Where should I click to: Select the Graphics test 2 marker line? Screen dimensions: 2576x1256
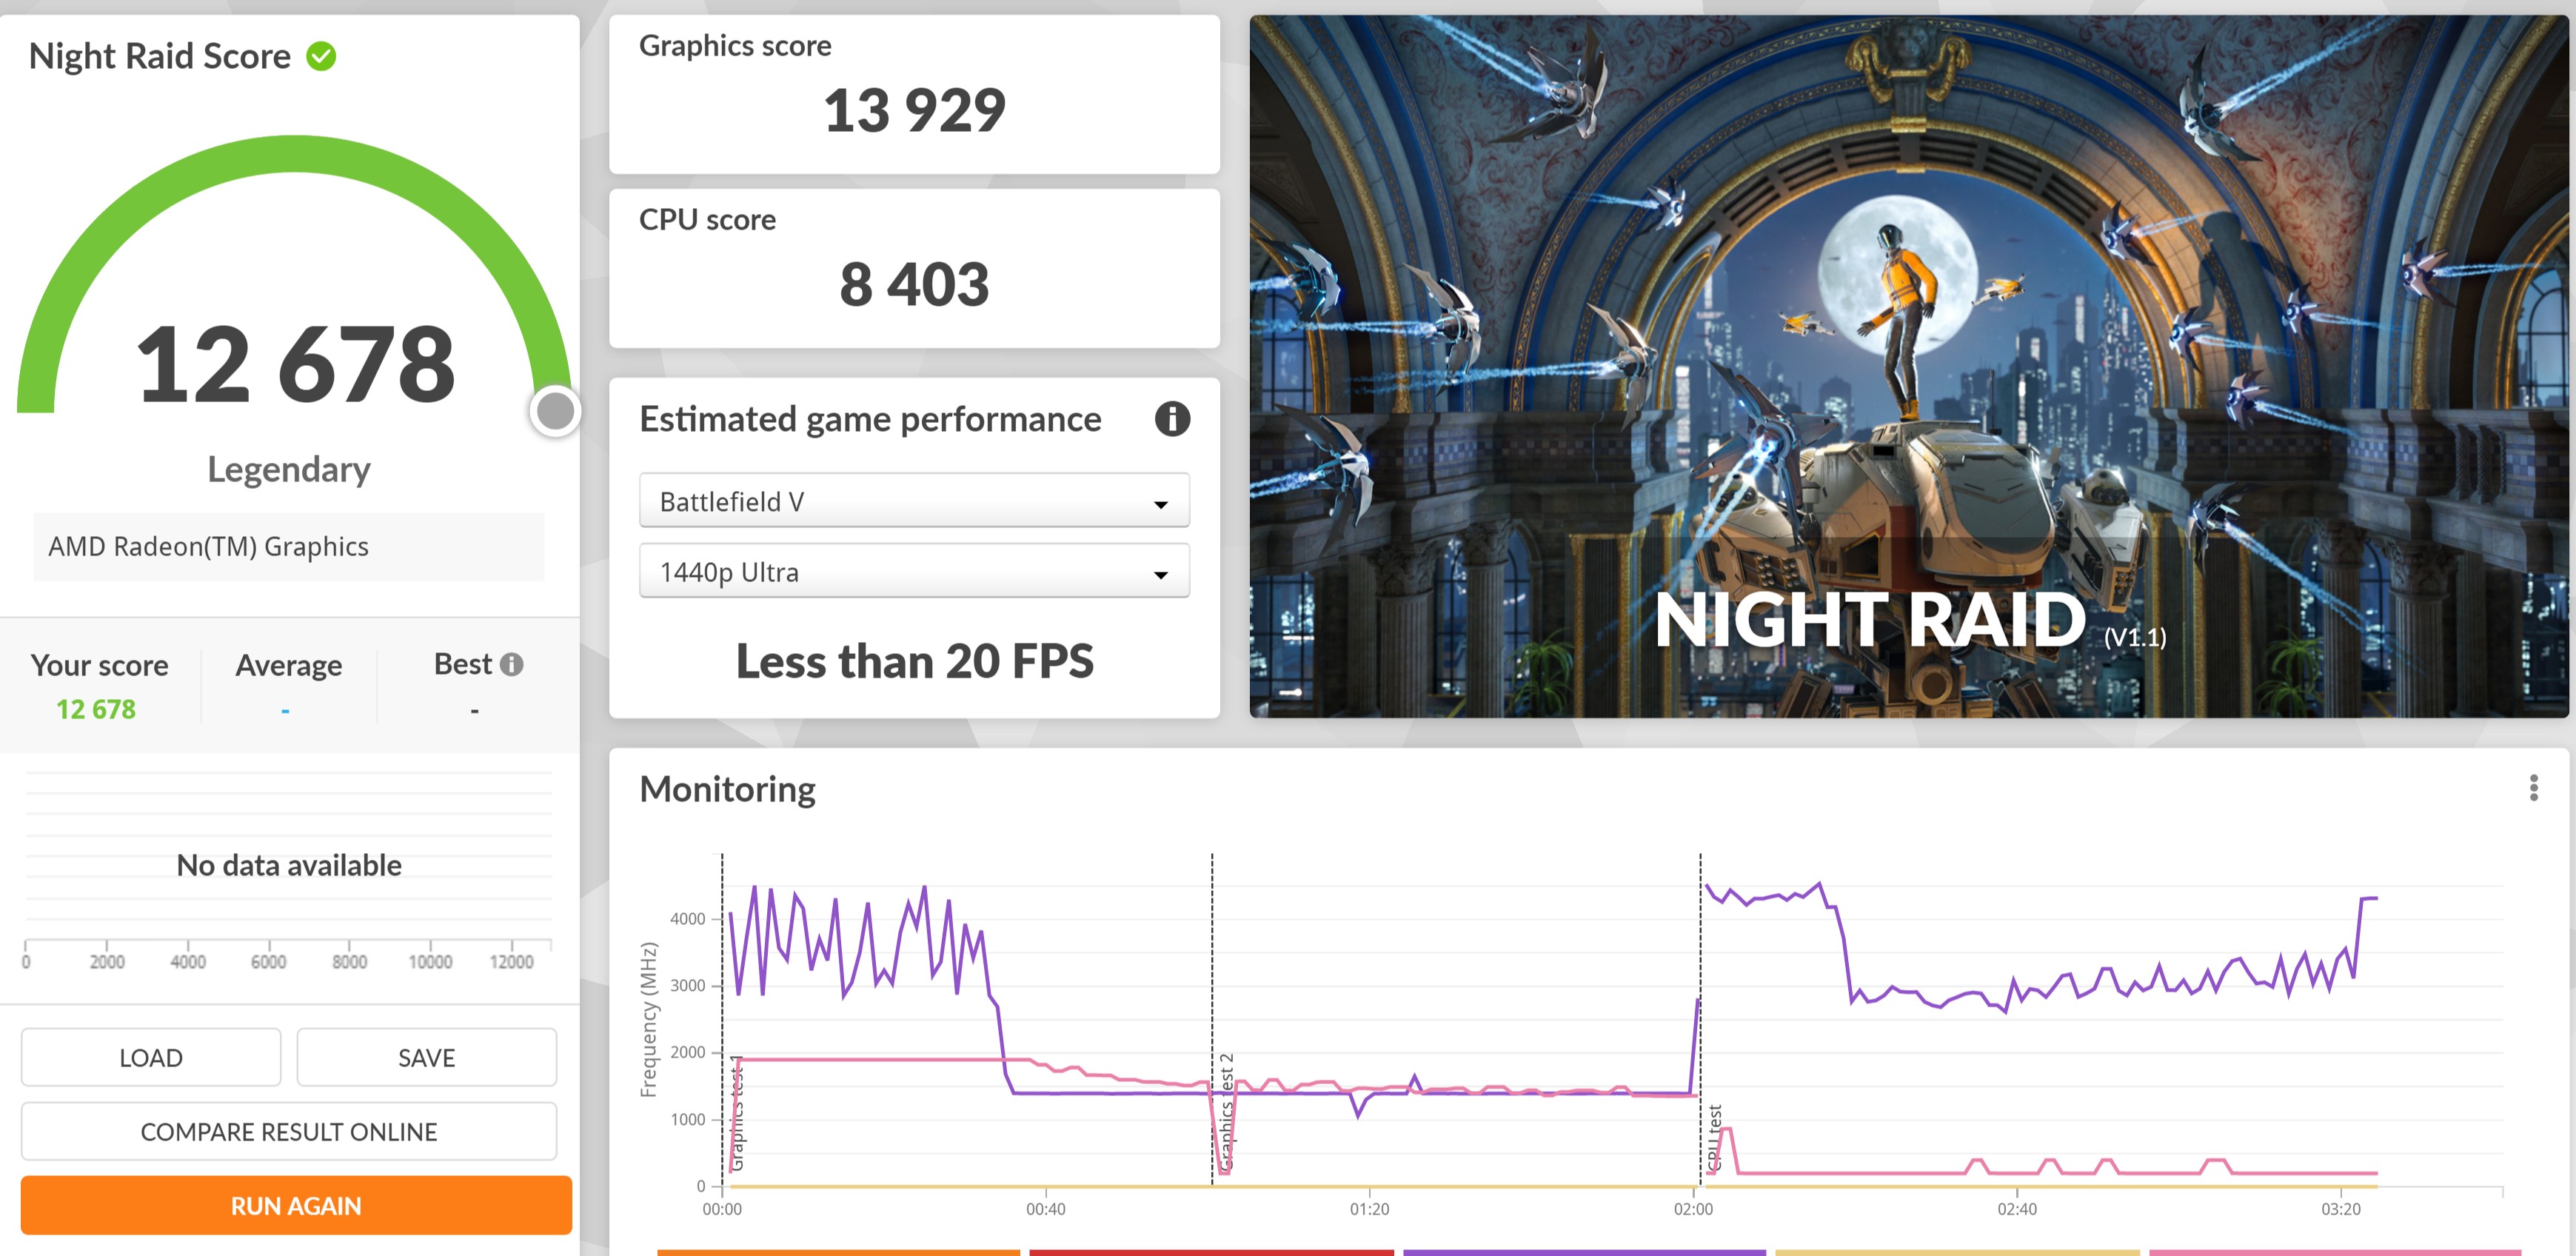[1212, 1020]
